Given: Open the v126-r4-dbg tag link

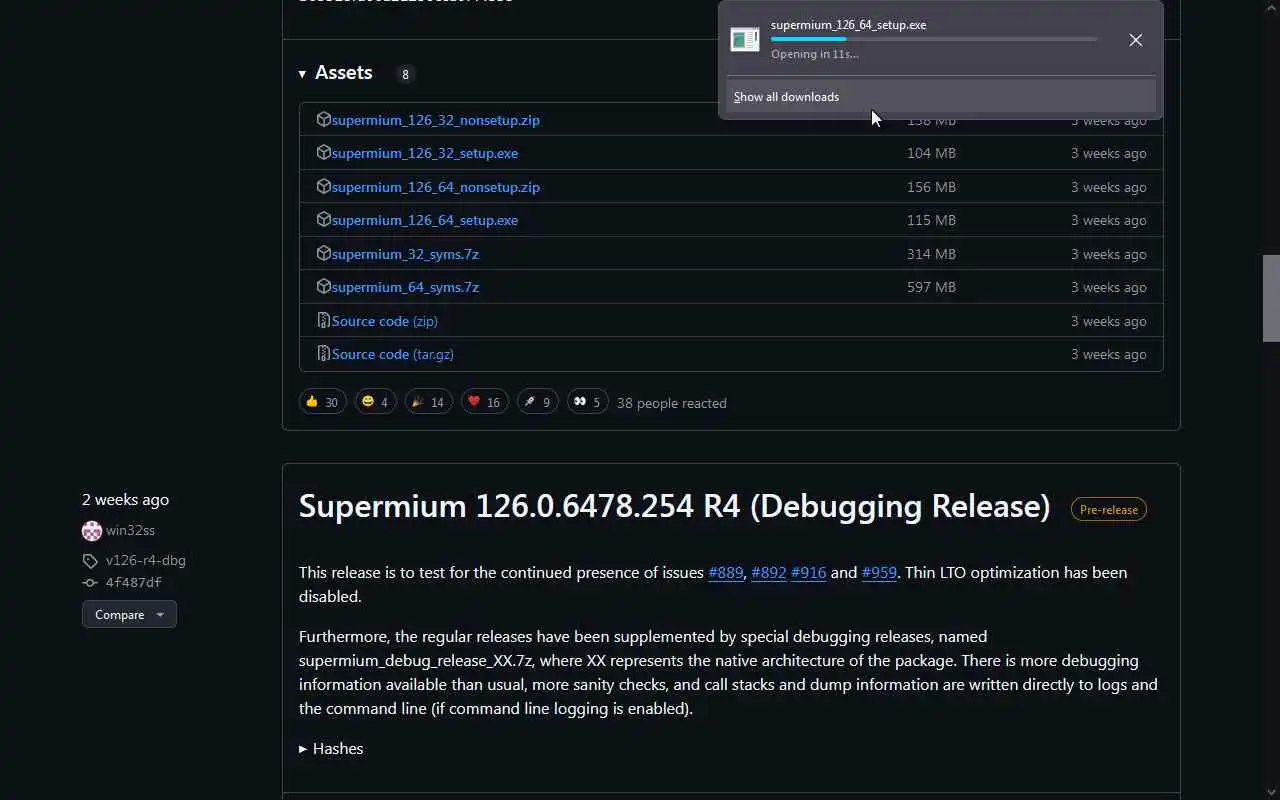Looking at the screenshot, I should [146, 560].
